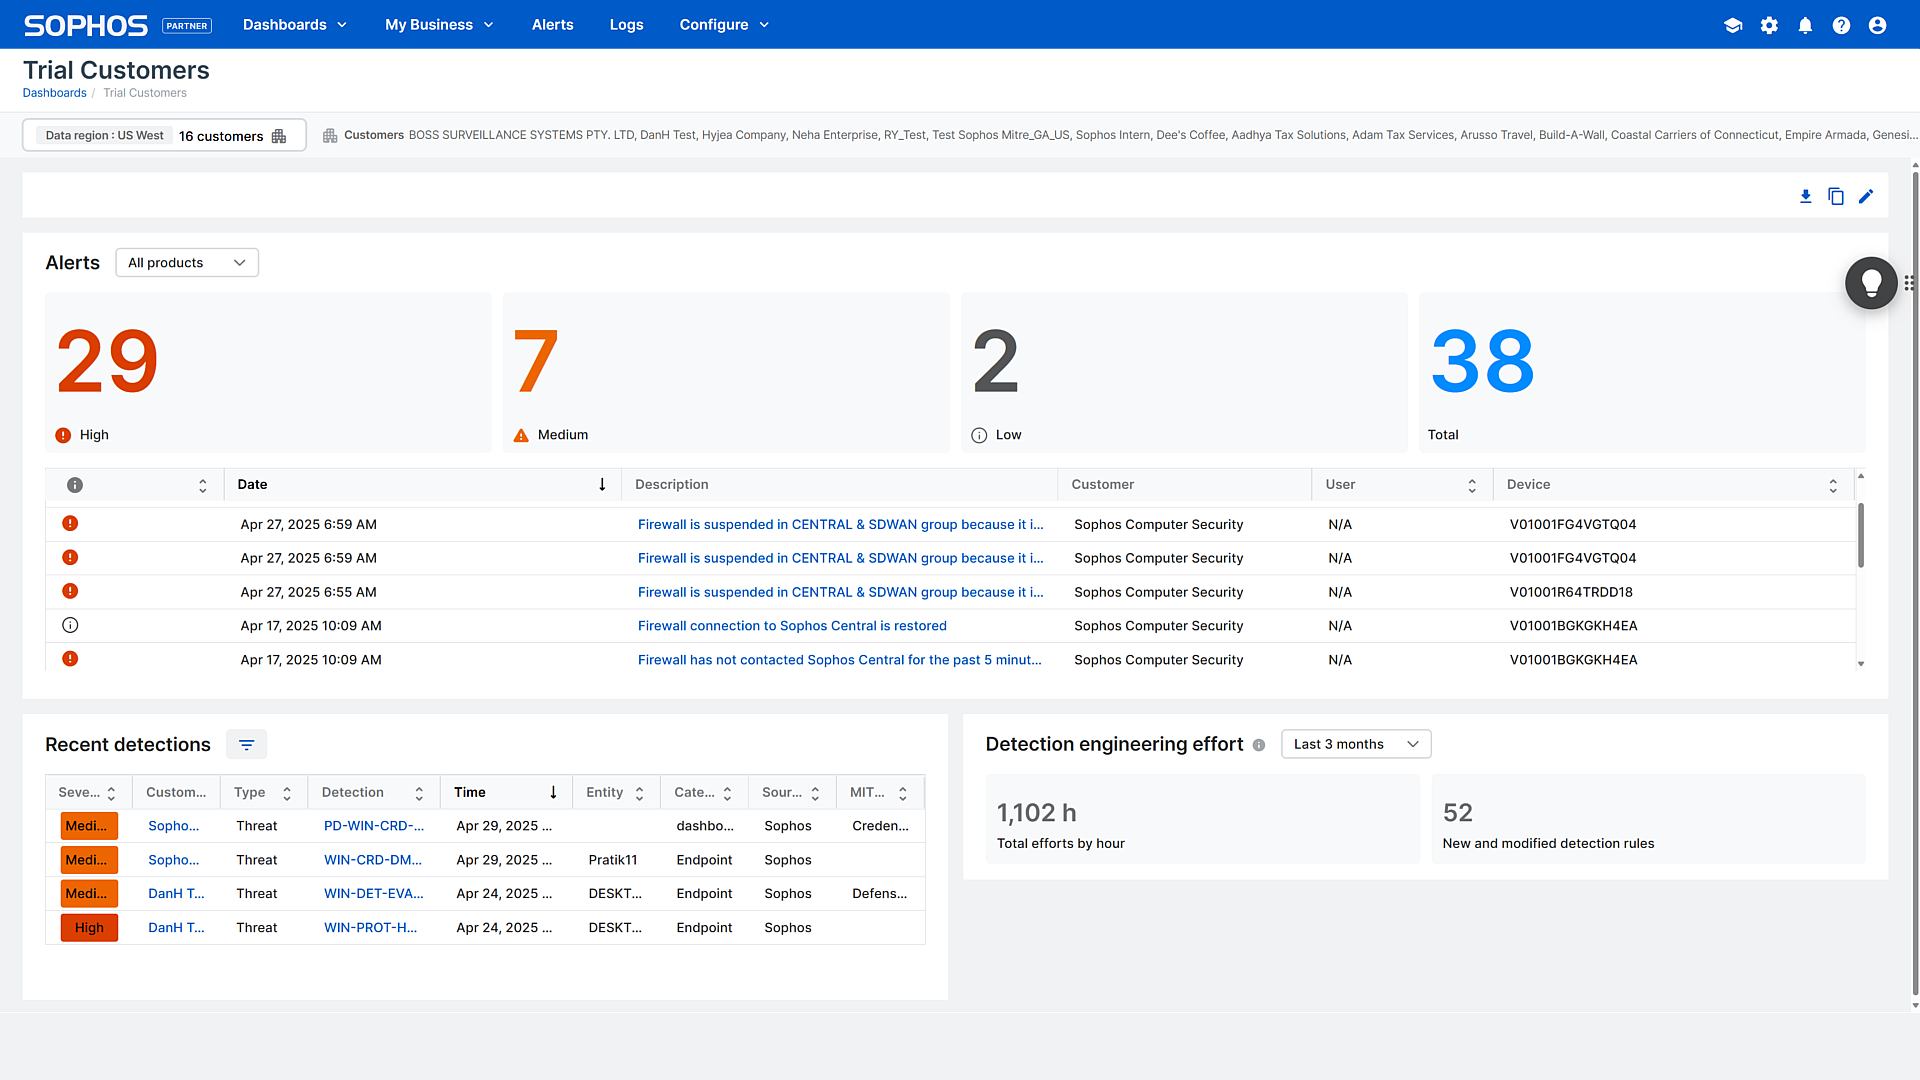Expand the Dashboards menu
1920x1080 pixels.
pos(294,24)
